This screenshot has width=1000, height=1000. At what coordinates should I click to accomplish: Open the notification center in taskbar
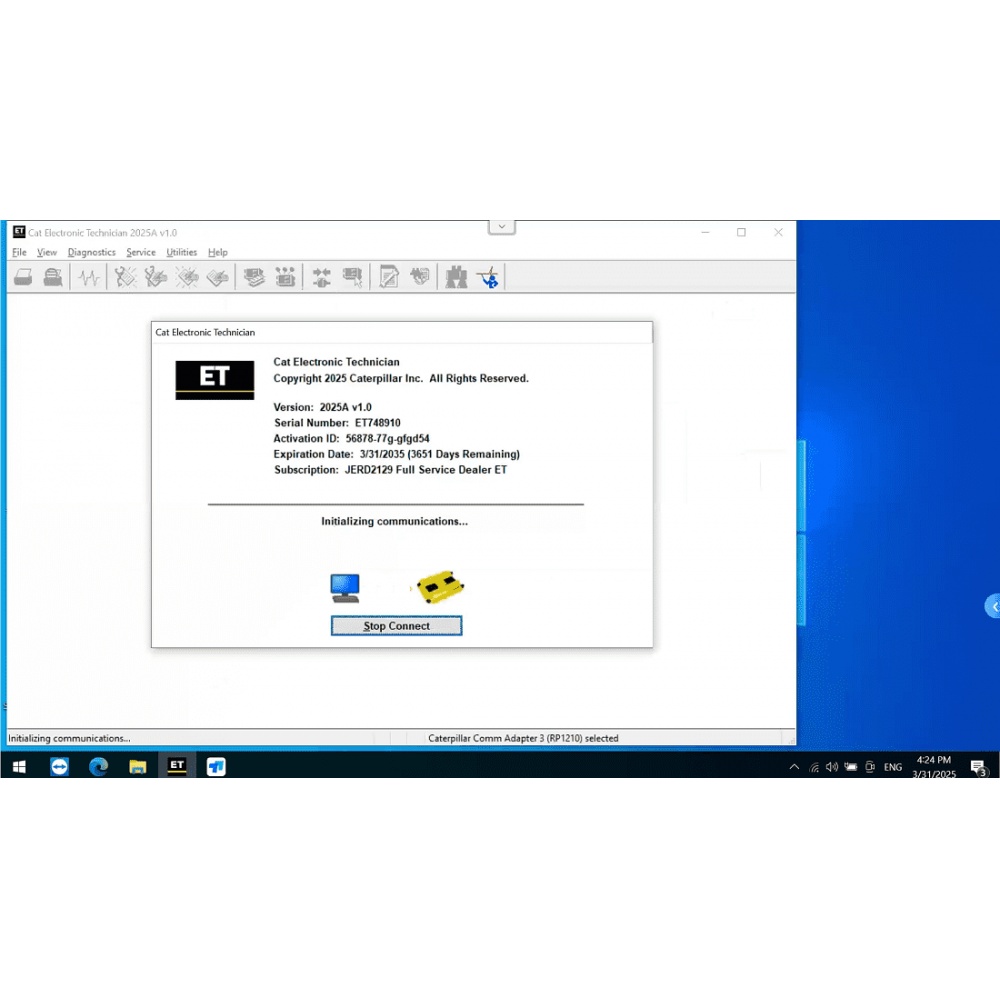tap(978, 767)
